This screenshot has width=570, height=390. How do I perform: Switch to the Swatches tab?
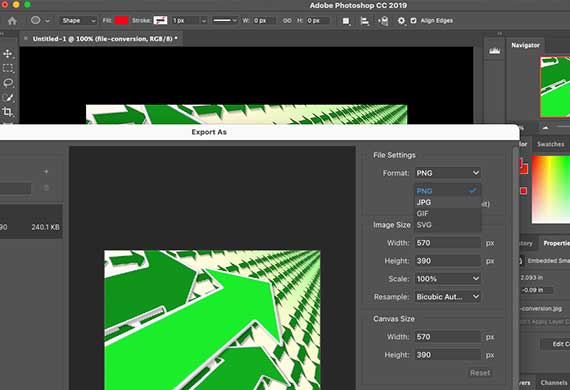(x=550, y=144)
